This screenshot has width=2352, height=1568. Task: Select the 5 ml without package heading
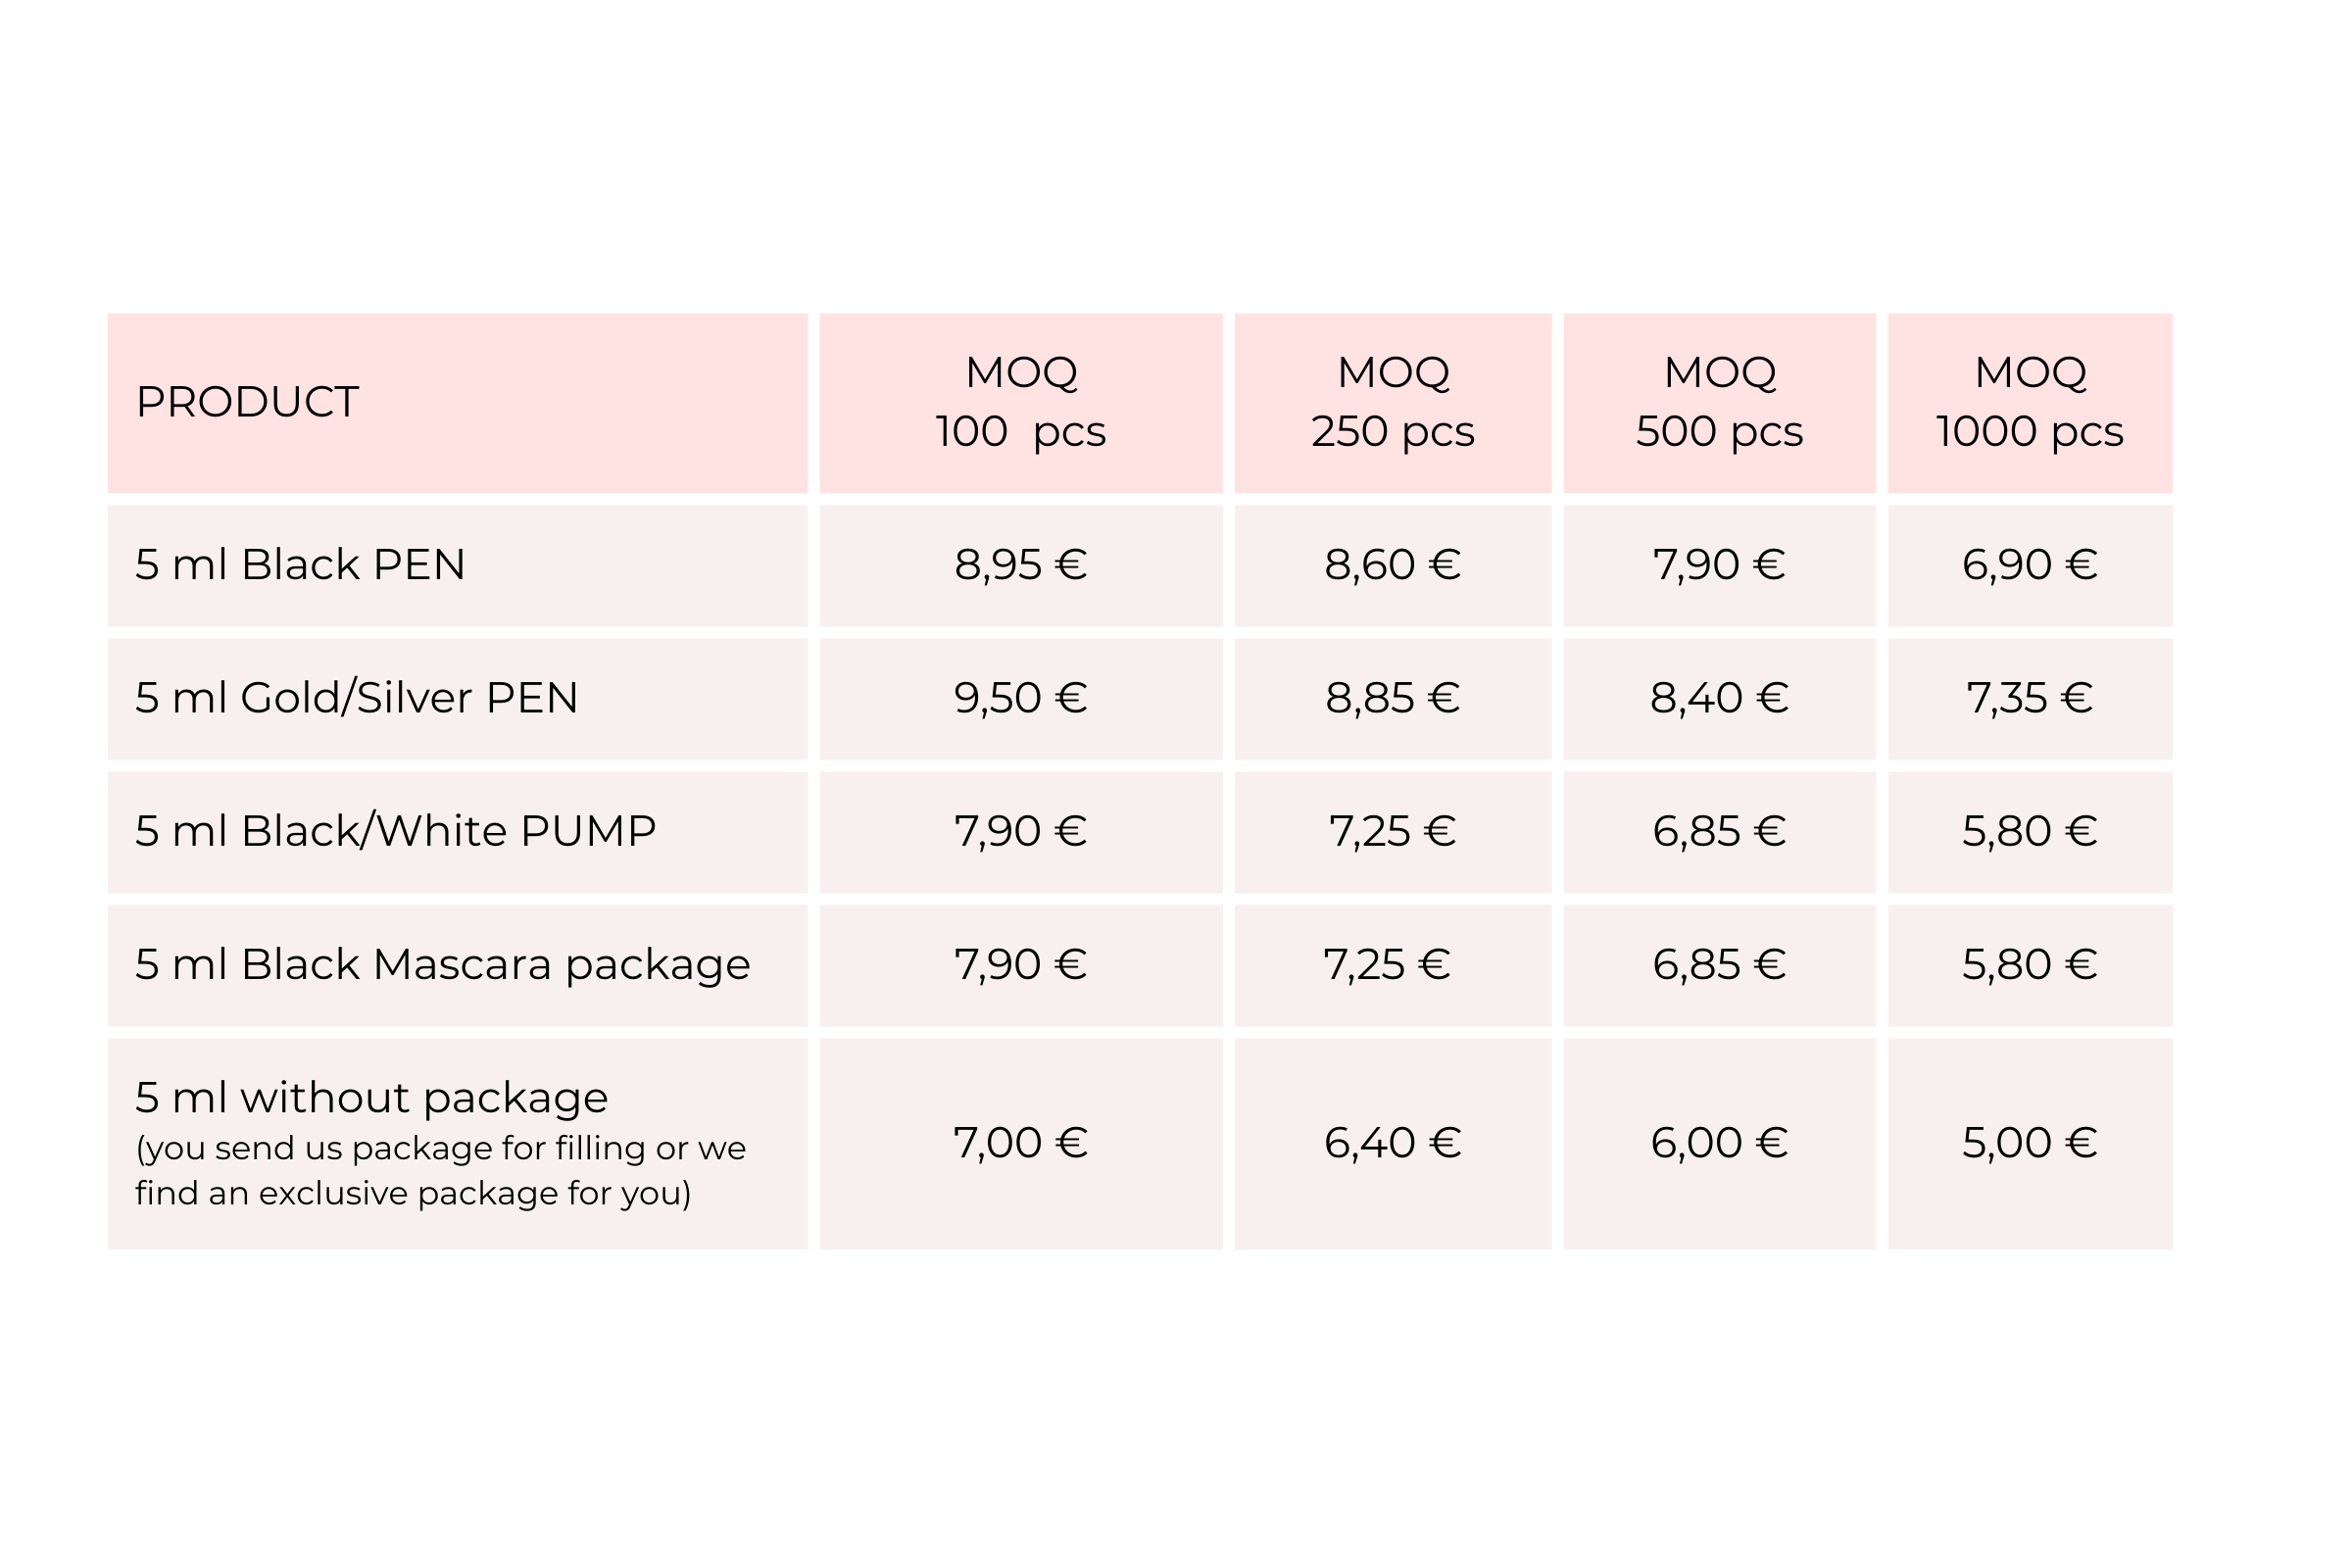pyautogui.click(x=371, y=1098)
